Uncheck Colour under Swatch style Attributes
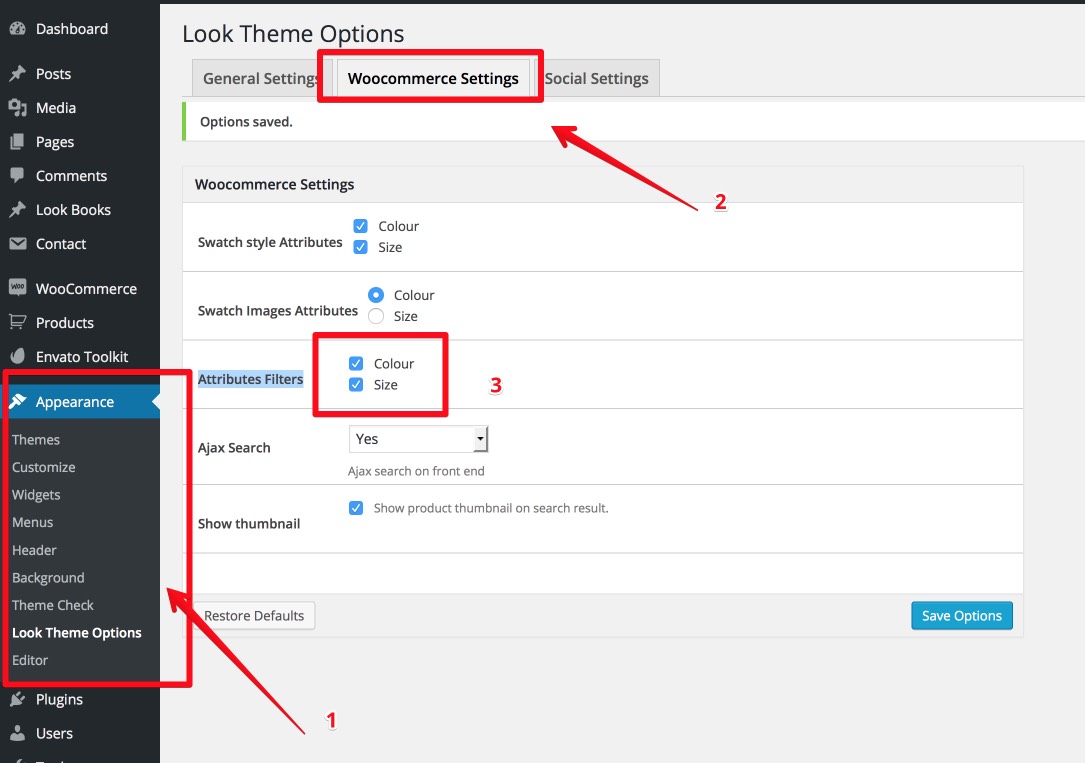 coord(361,226)
